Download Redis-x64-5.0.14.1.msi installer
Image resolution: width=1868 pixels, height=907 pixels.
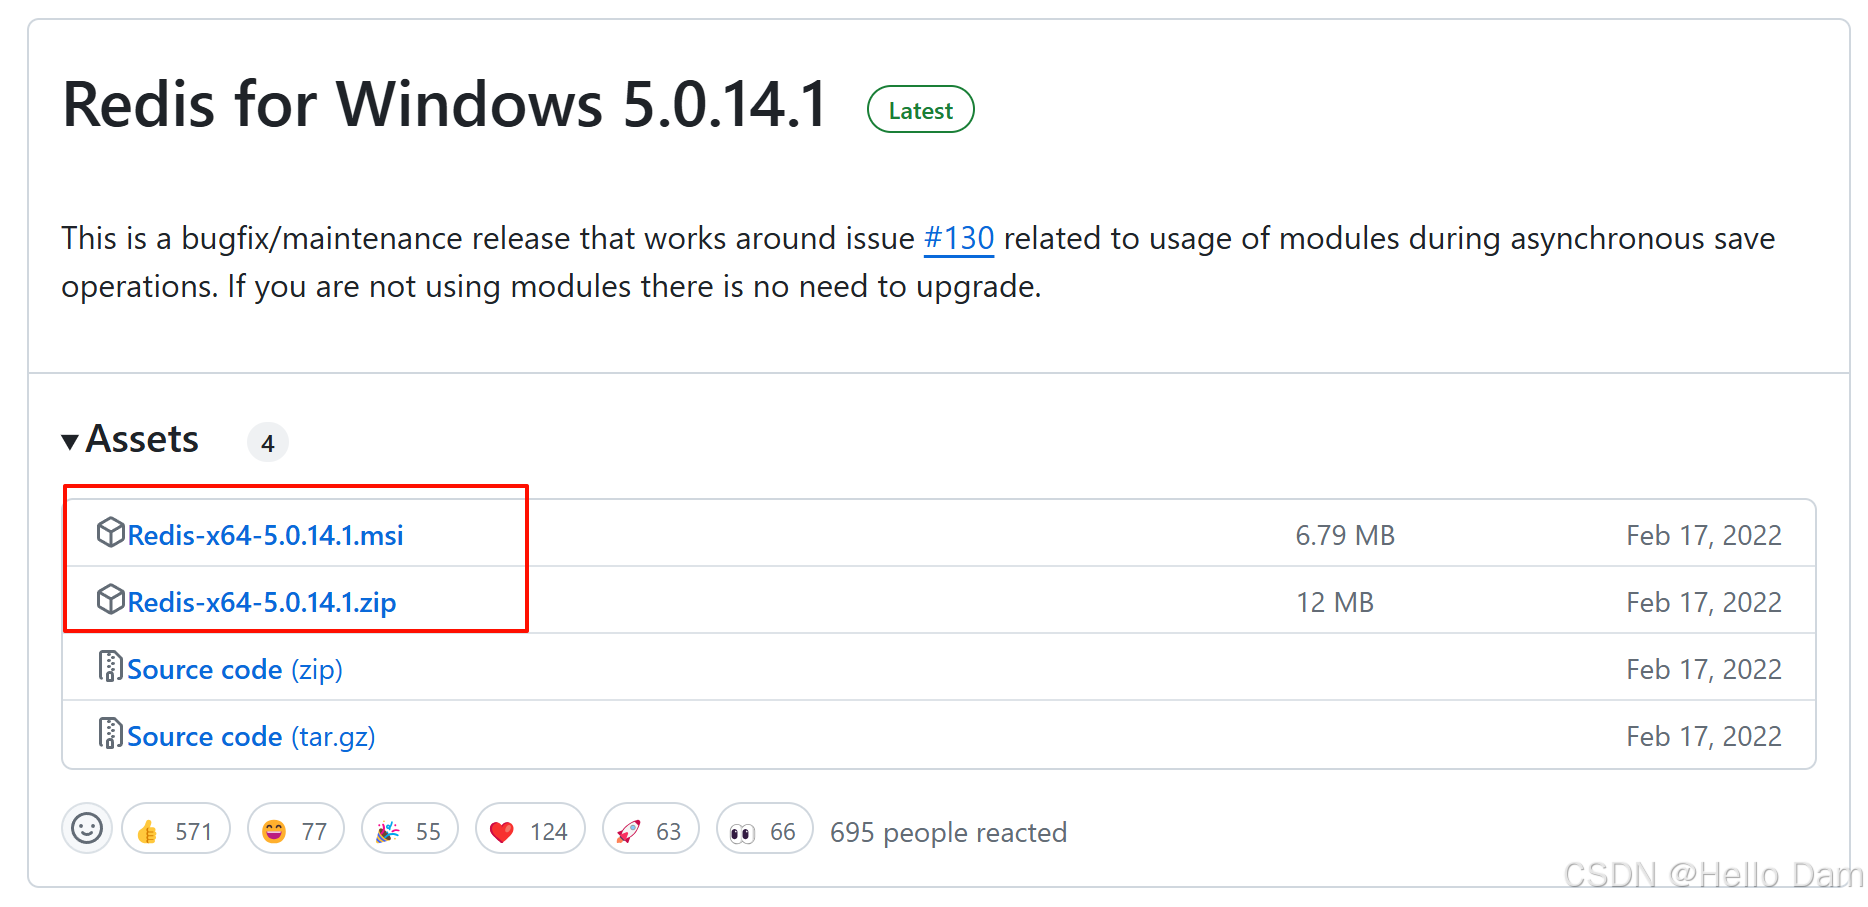click(266, 535)
